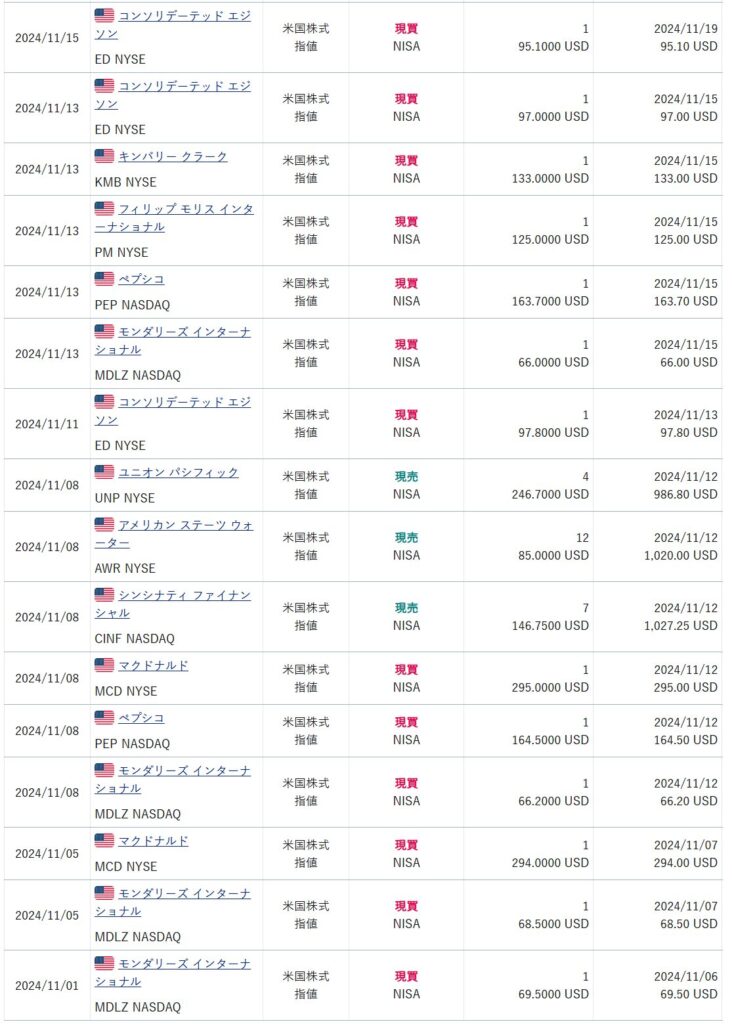The width and height of the screenshot is (732, 1024).
Task: Follow the アメリカン ステーツ ウォーター link
Action: click(x=185, y=526)
